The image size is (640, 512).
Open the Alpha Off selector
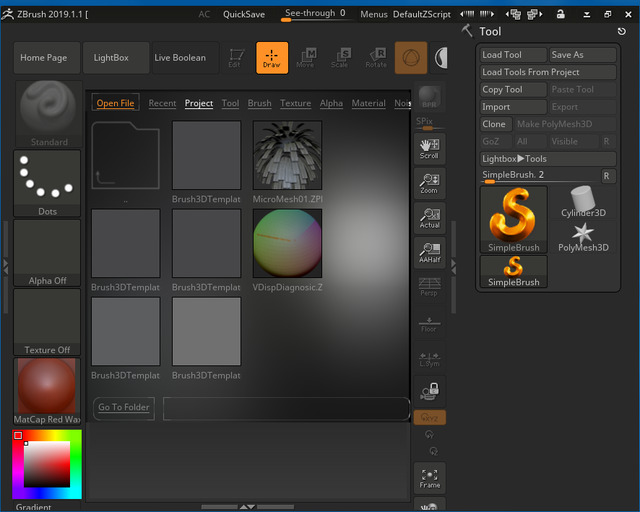47,253
